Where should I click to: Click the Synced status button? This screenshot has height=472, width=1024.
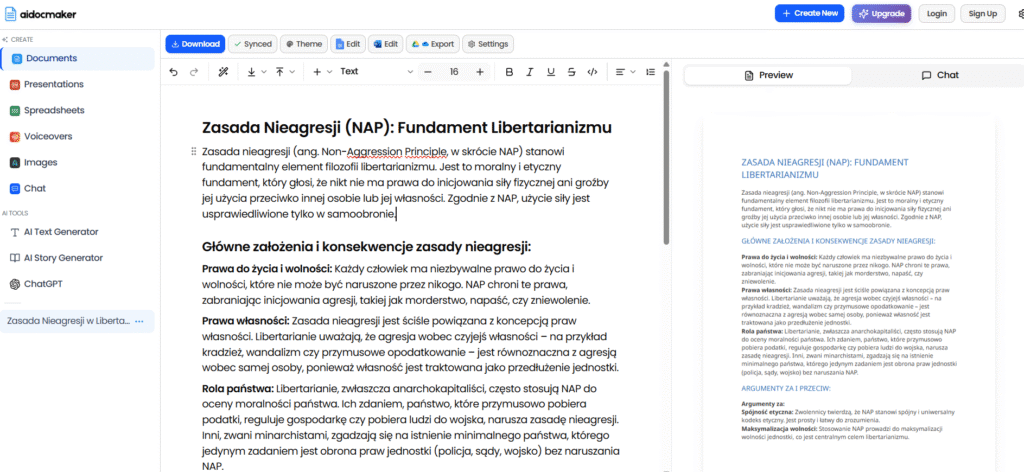[253, 44]
